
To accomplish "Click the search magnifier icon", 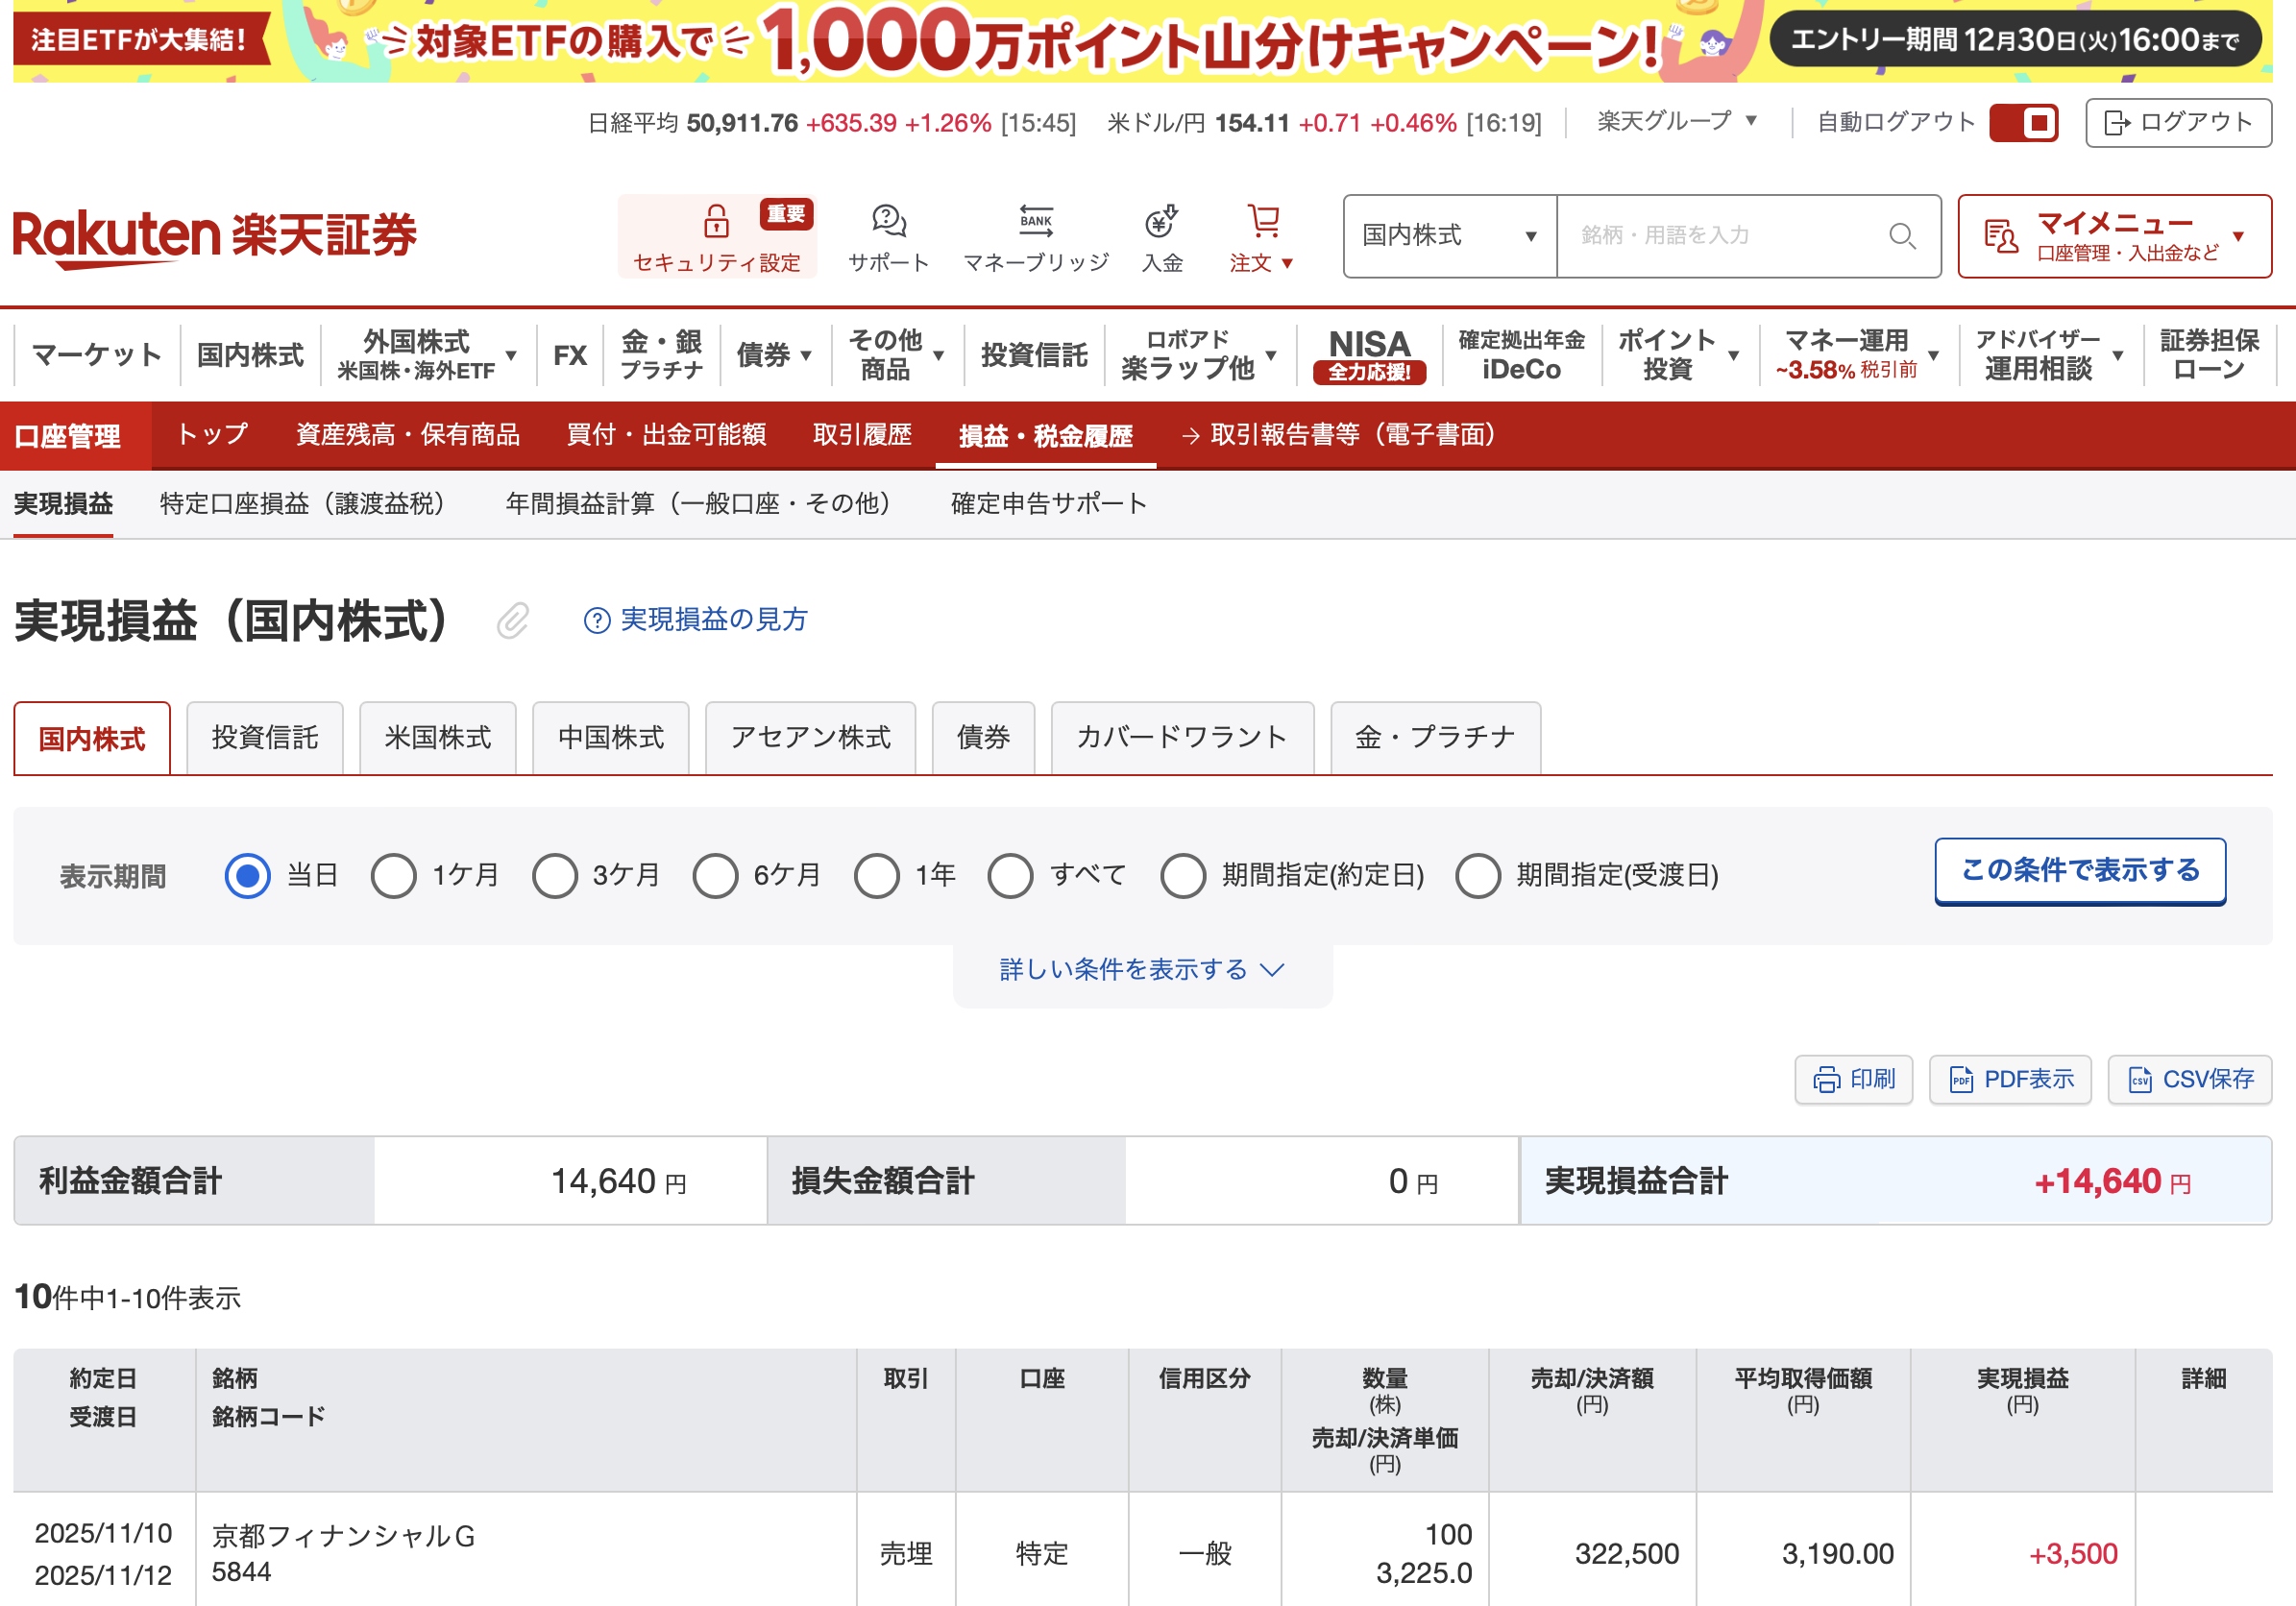I will tap(1901, 236).
